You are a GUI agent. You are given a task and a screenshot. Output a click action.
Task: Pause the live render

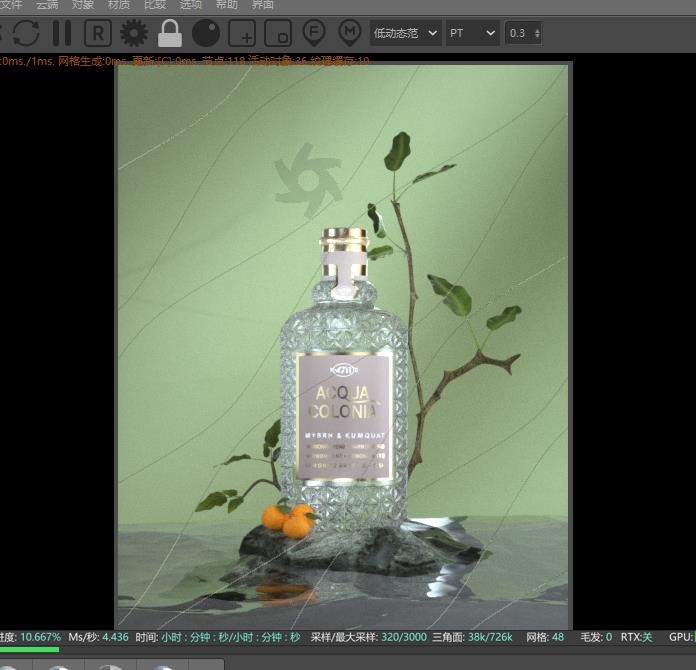coord(62,33)
